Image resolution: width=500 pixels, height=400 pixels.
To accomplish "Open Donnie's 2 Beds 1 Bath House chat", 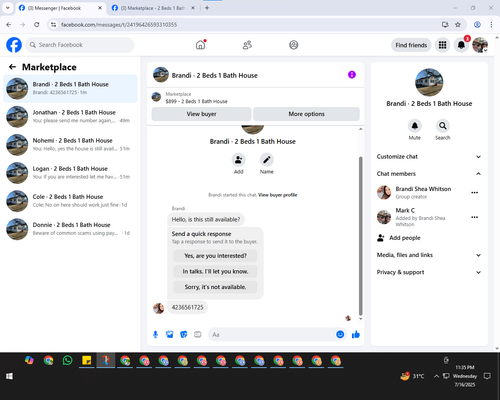I will [x=70, y=229].
